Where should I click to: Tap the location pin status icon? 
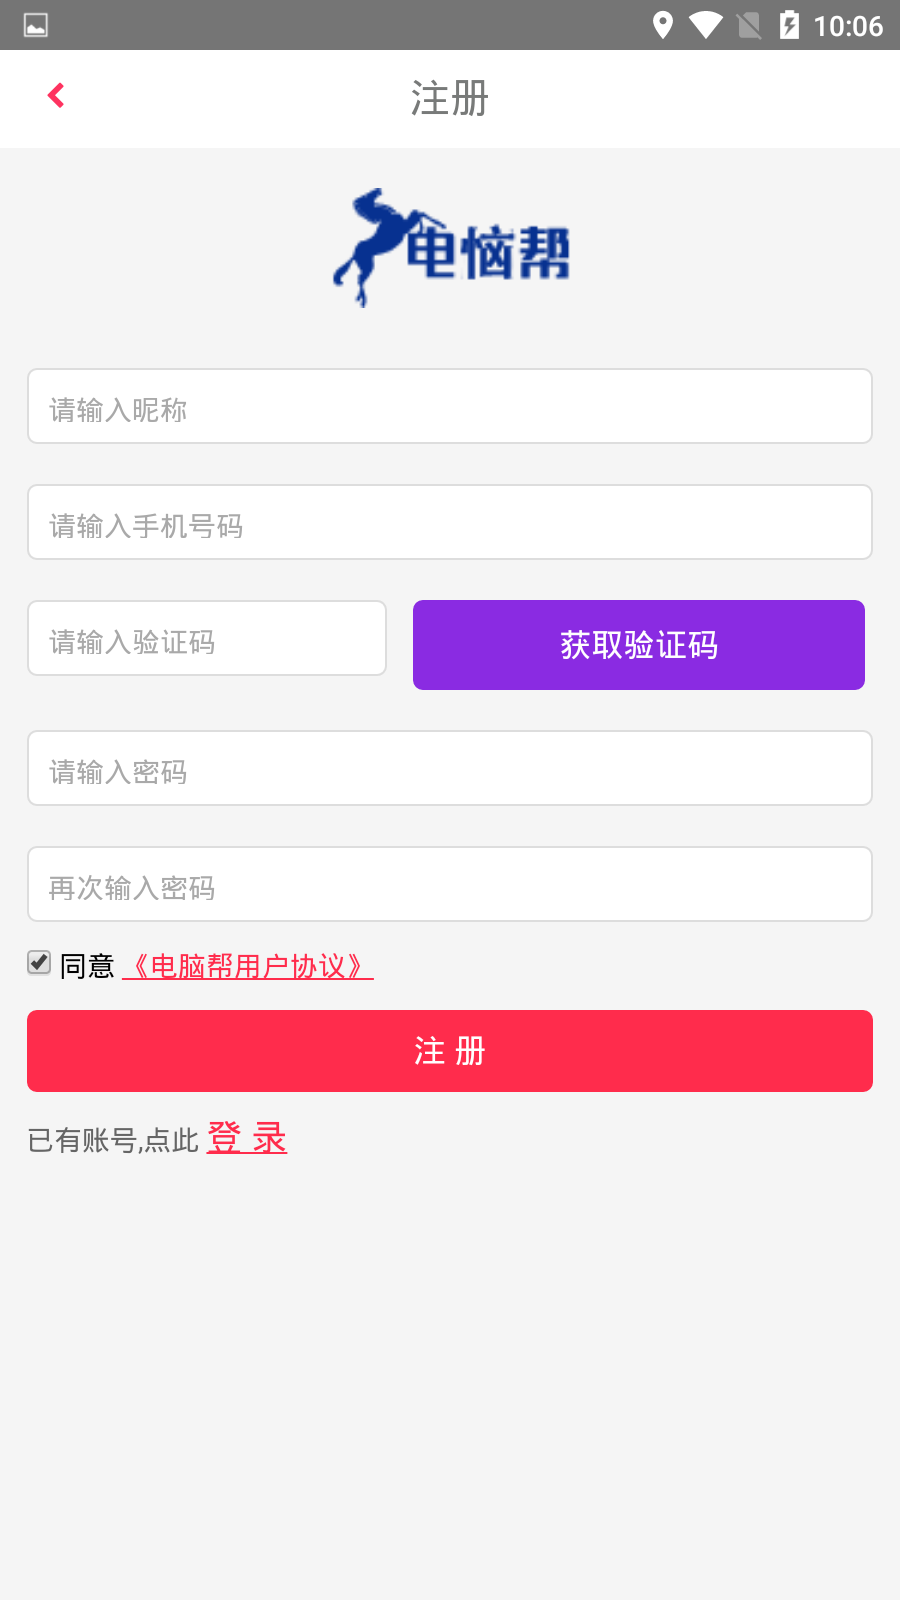[662, 25]
